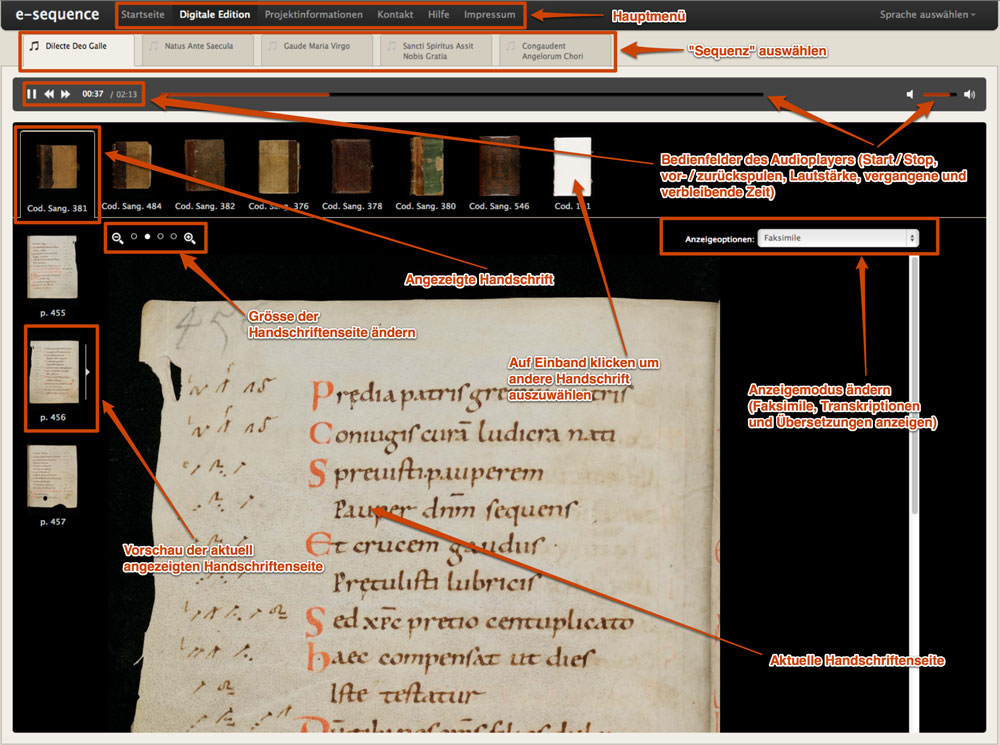This screenshot has width=1000, height=745.
Task: Open page thumbnail p. 456
Action: (55, 372)
